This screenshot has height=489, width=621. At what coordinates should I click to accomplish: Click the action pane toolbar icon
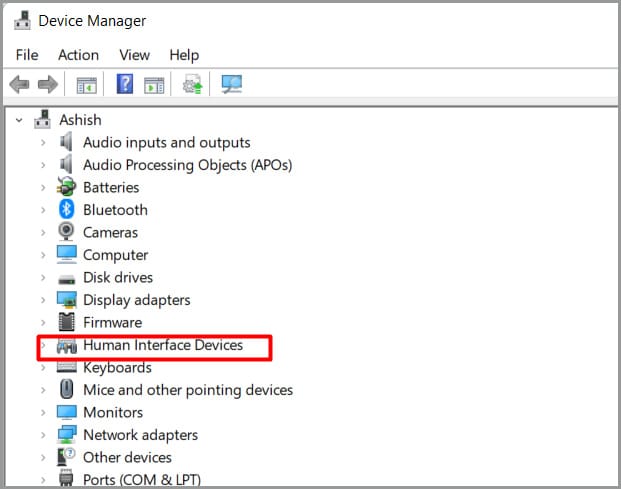(x=154, y=85)
